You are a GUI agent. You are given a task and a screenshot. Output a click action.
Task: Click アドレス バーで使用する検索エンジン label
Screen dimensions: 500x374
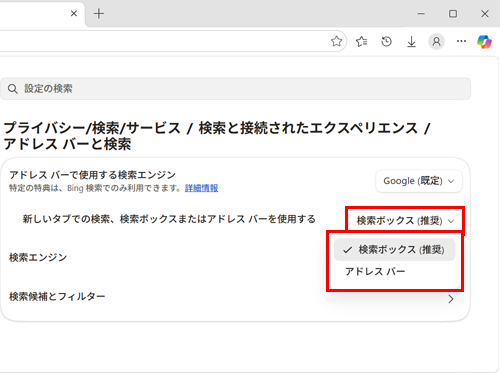tap(92, 175)
